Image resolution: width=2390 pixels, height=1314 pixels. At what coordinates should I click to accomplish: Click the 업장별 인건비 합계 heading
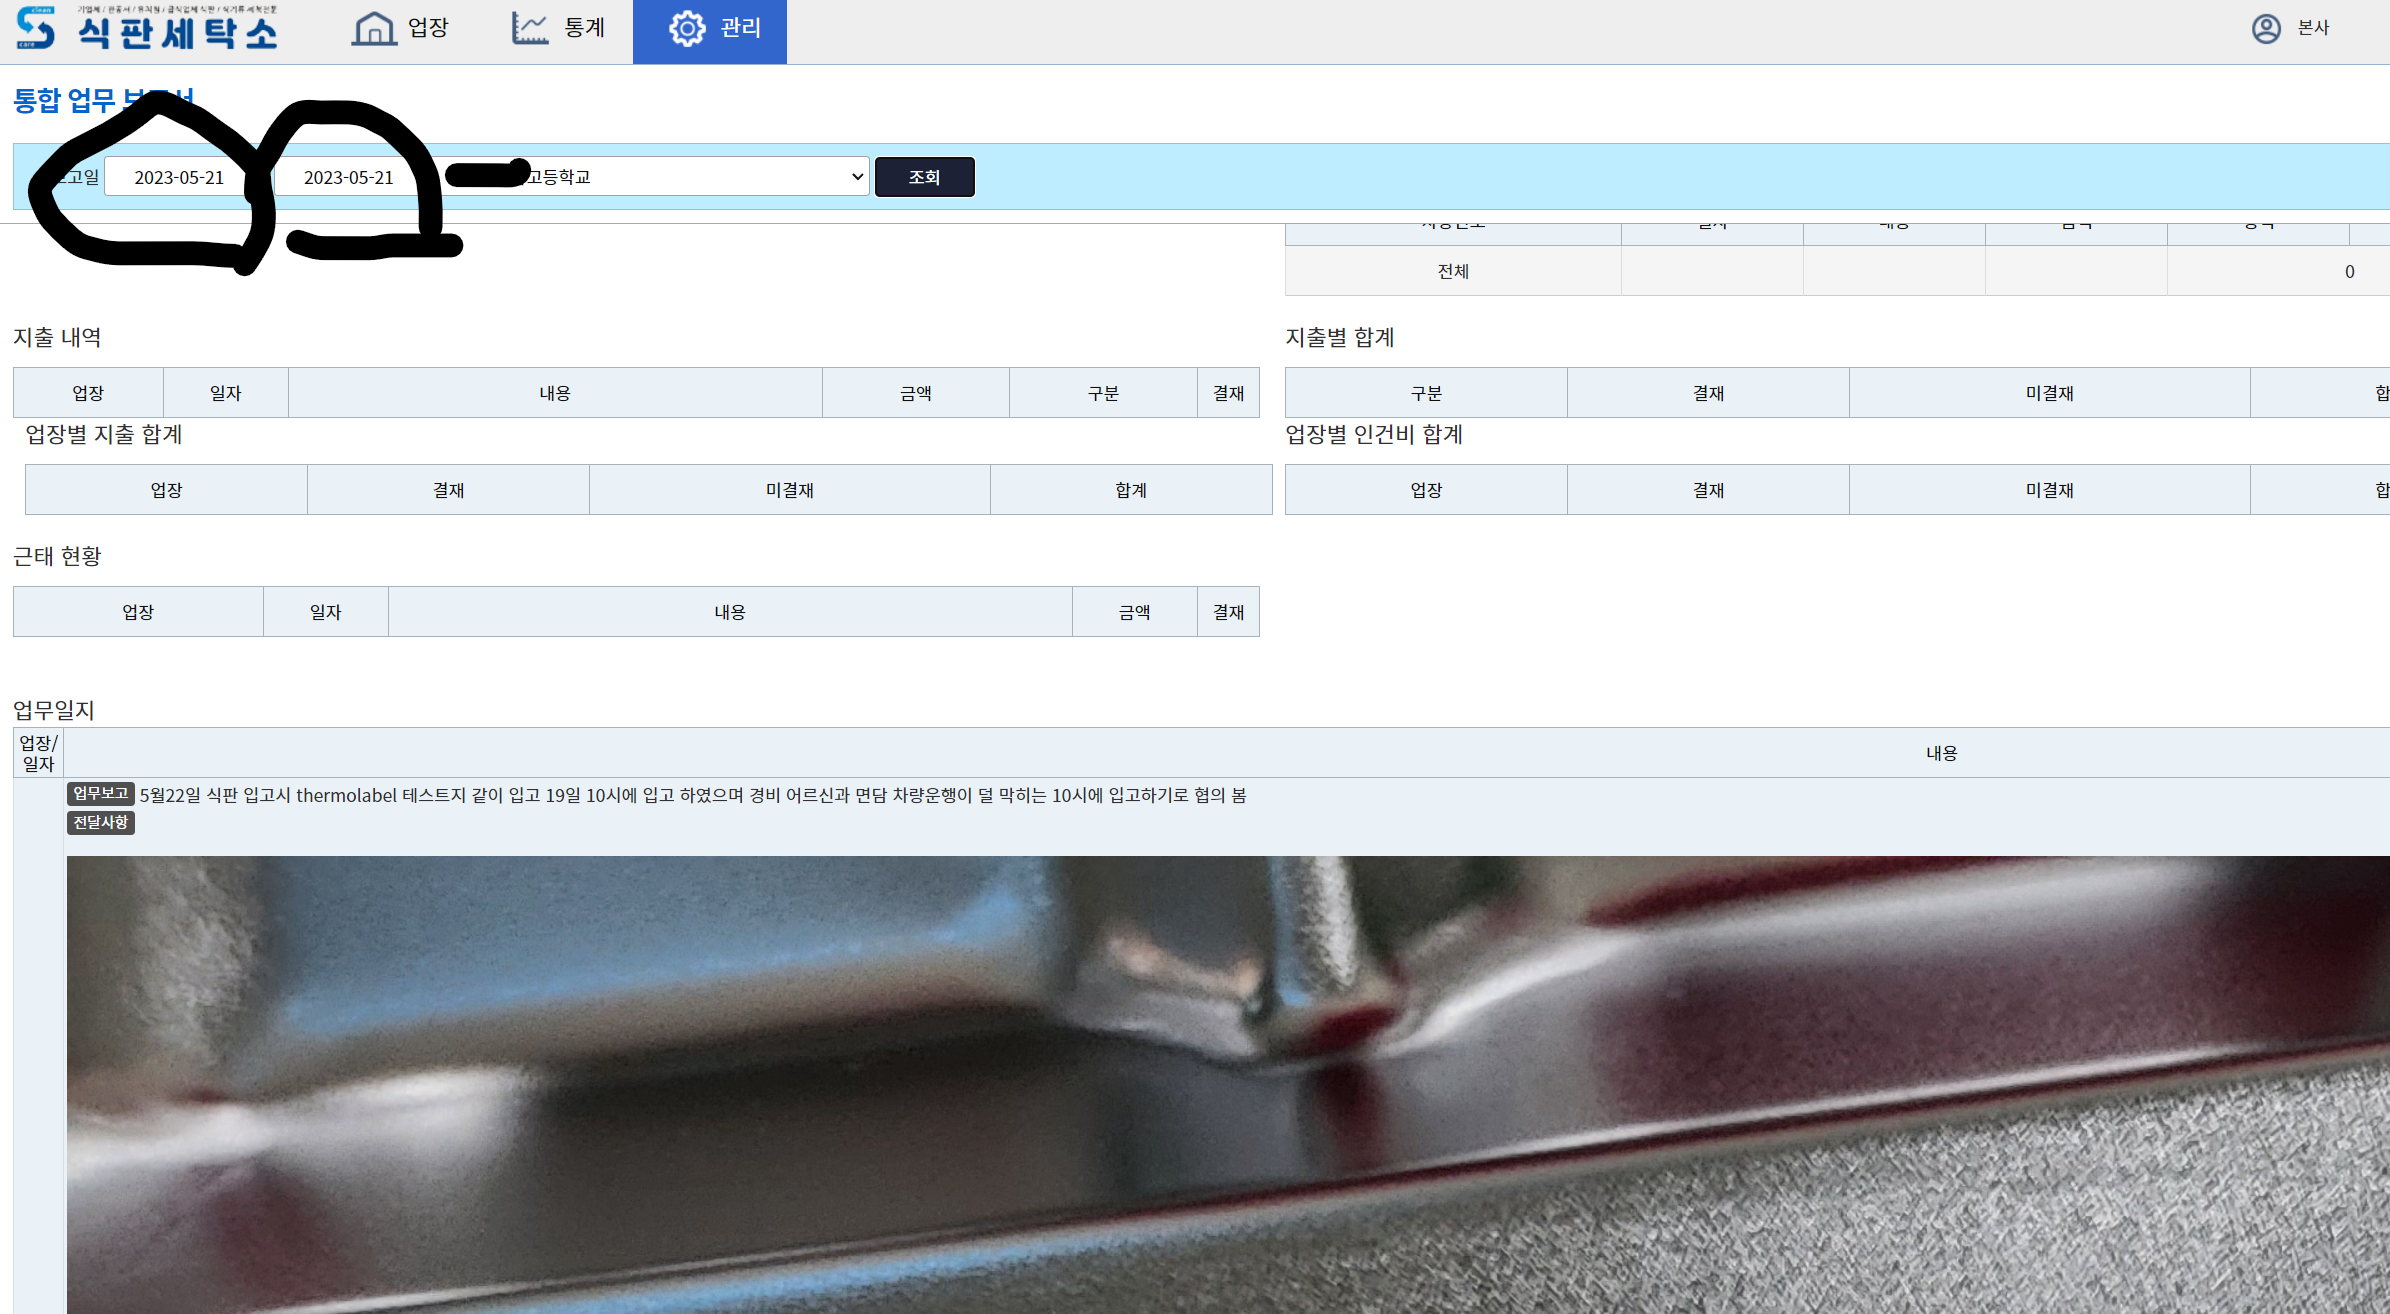pos(1374,435)
